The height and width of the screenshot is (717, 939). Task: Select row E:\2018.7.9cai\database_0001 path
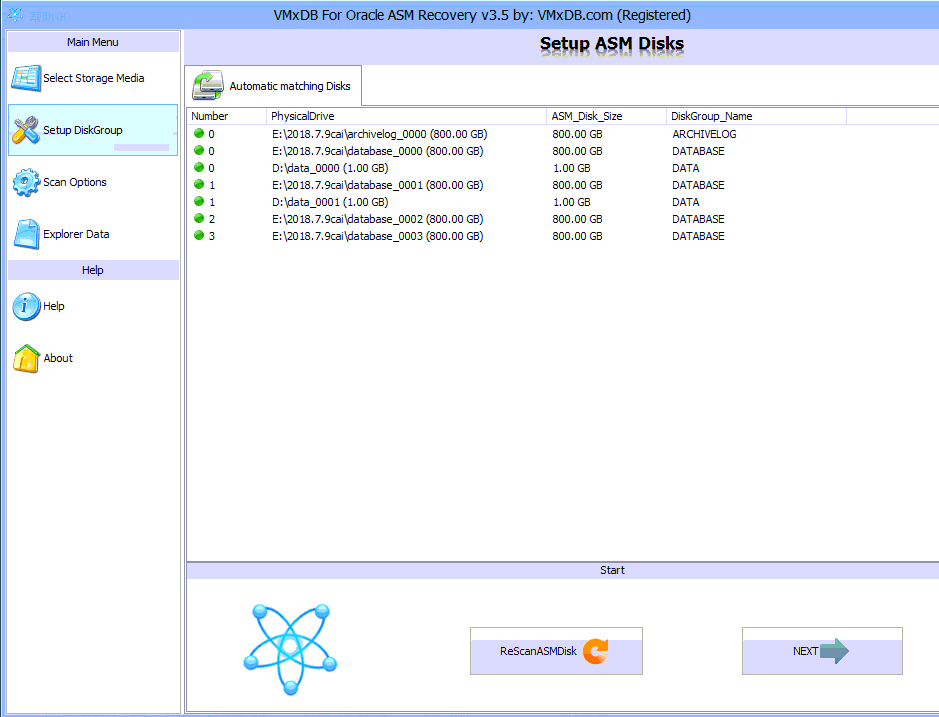point(378,185)
